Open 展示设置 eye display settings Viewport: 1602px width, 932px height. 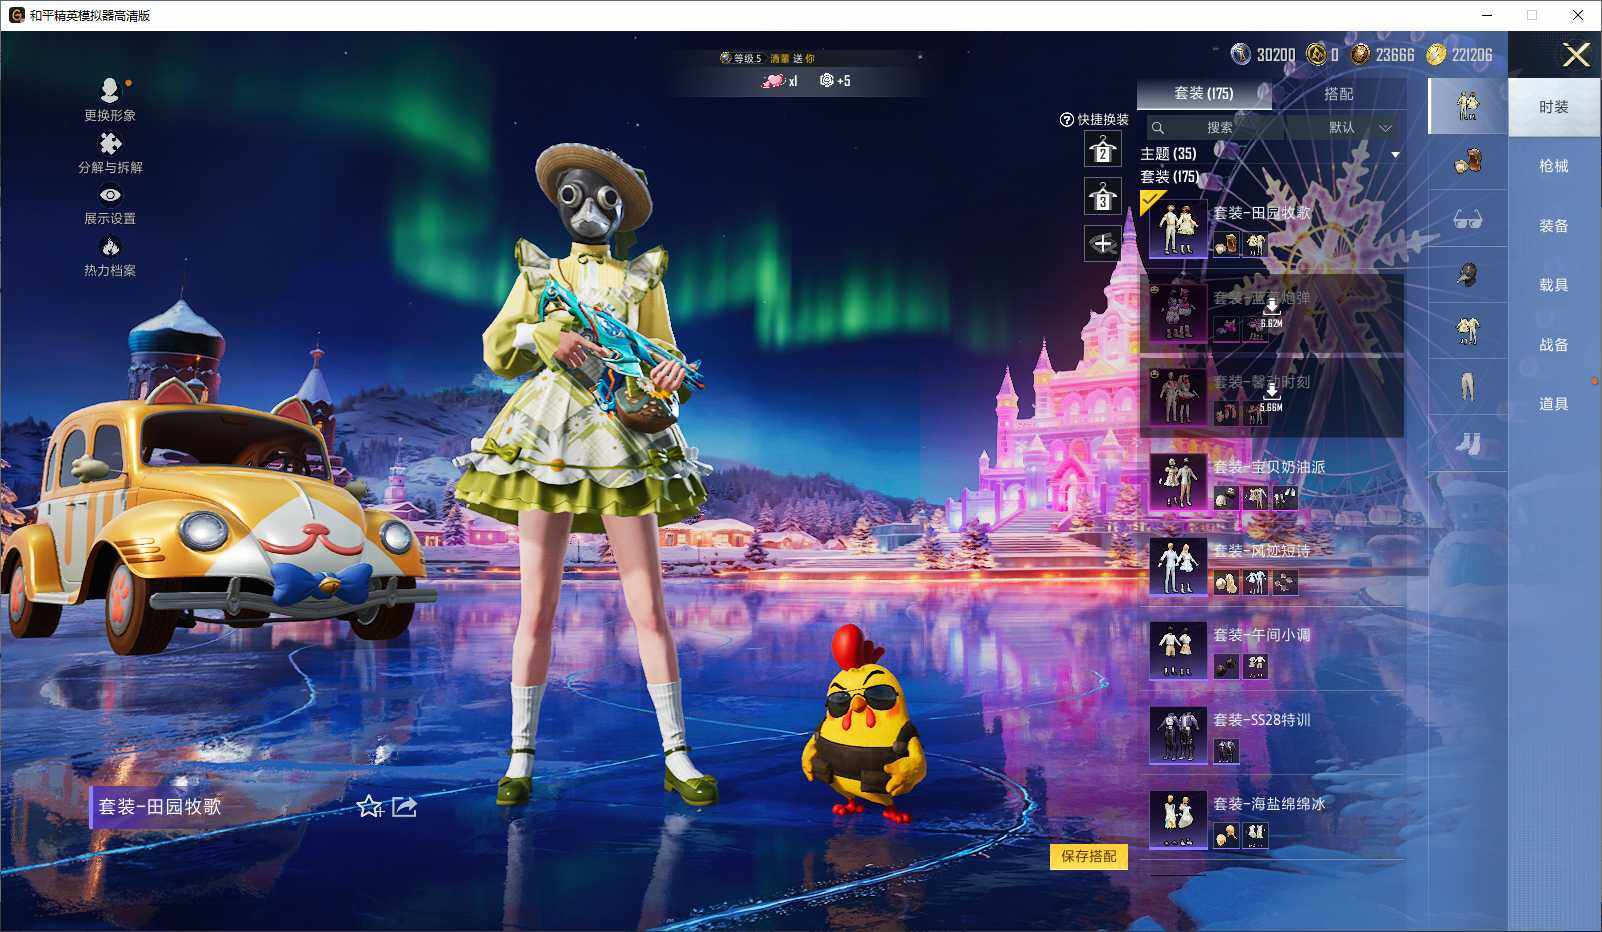click(x=110, y=195)
